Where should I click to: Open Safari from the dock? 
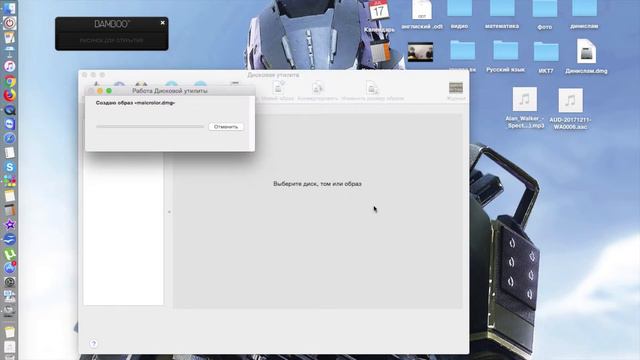[x=10, y=138]
